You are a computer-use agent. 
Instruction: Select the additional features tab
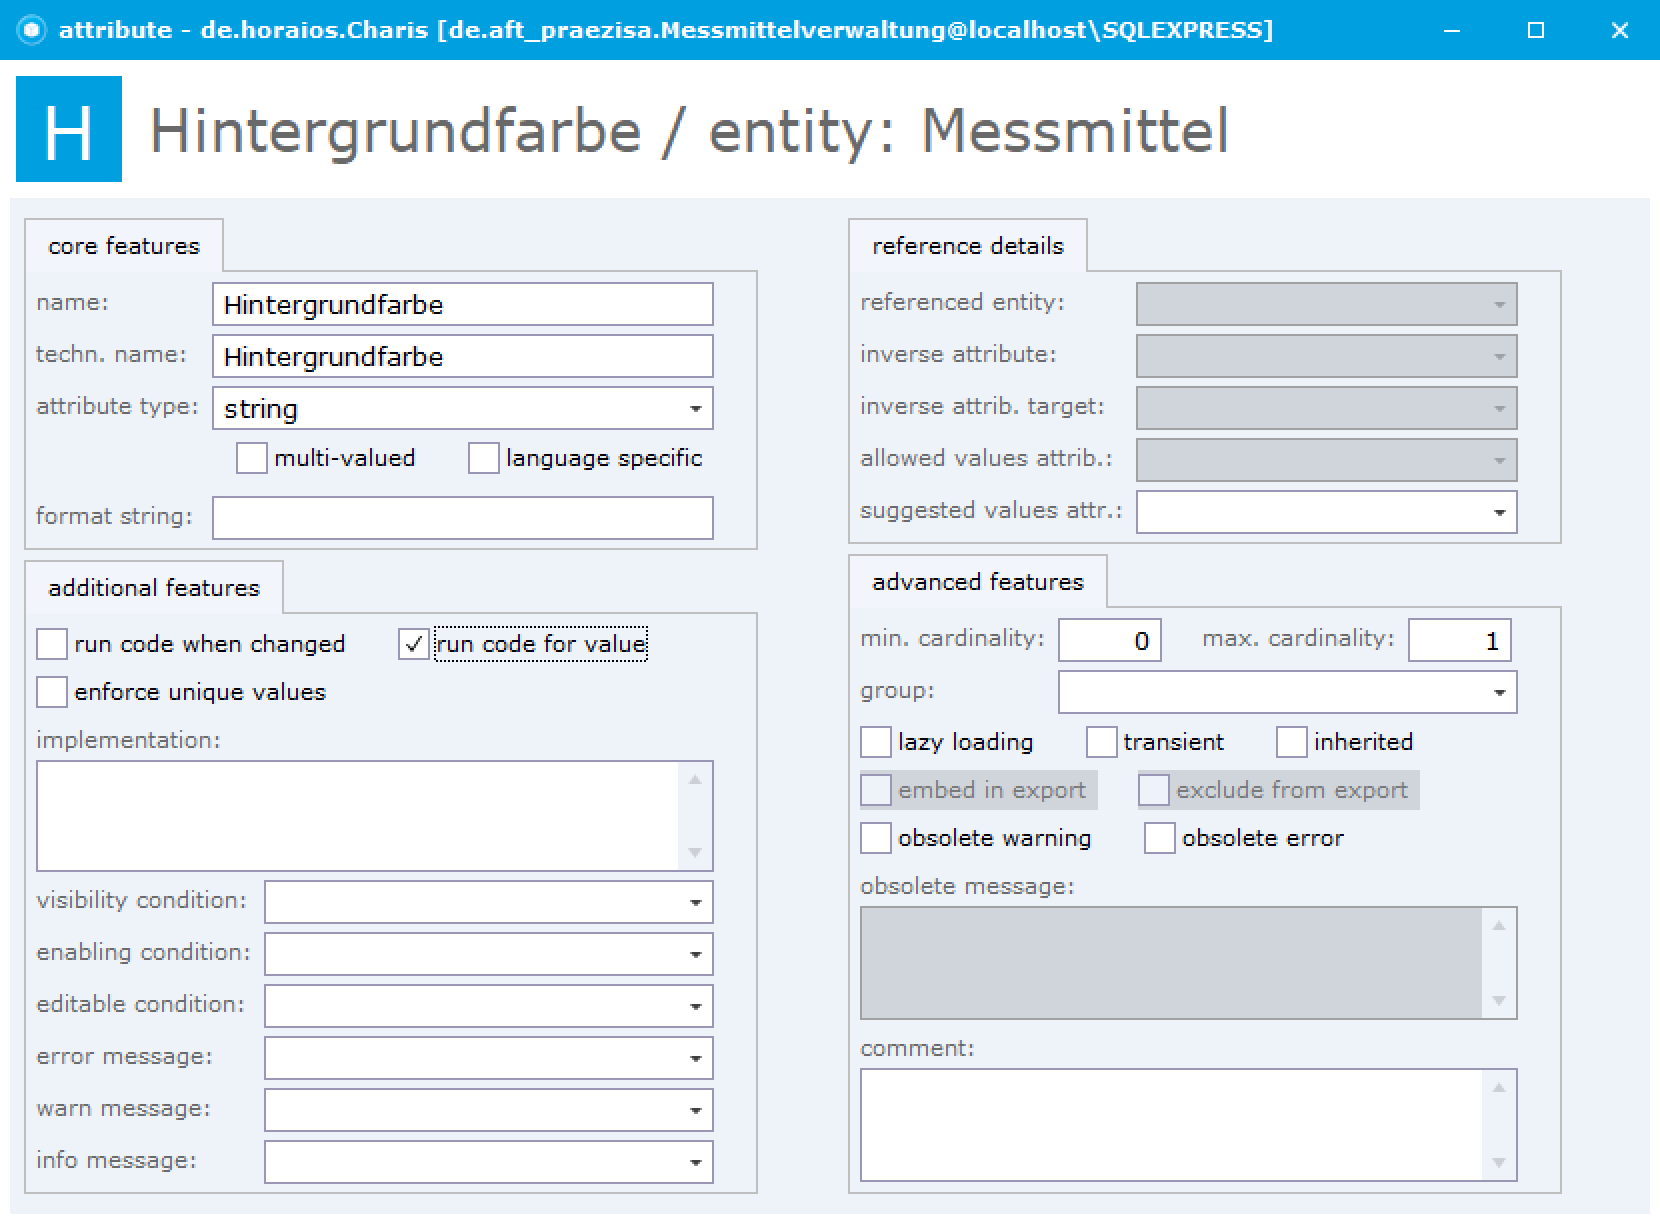pyautogui.click(x=154, y=588)
